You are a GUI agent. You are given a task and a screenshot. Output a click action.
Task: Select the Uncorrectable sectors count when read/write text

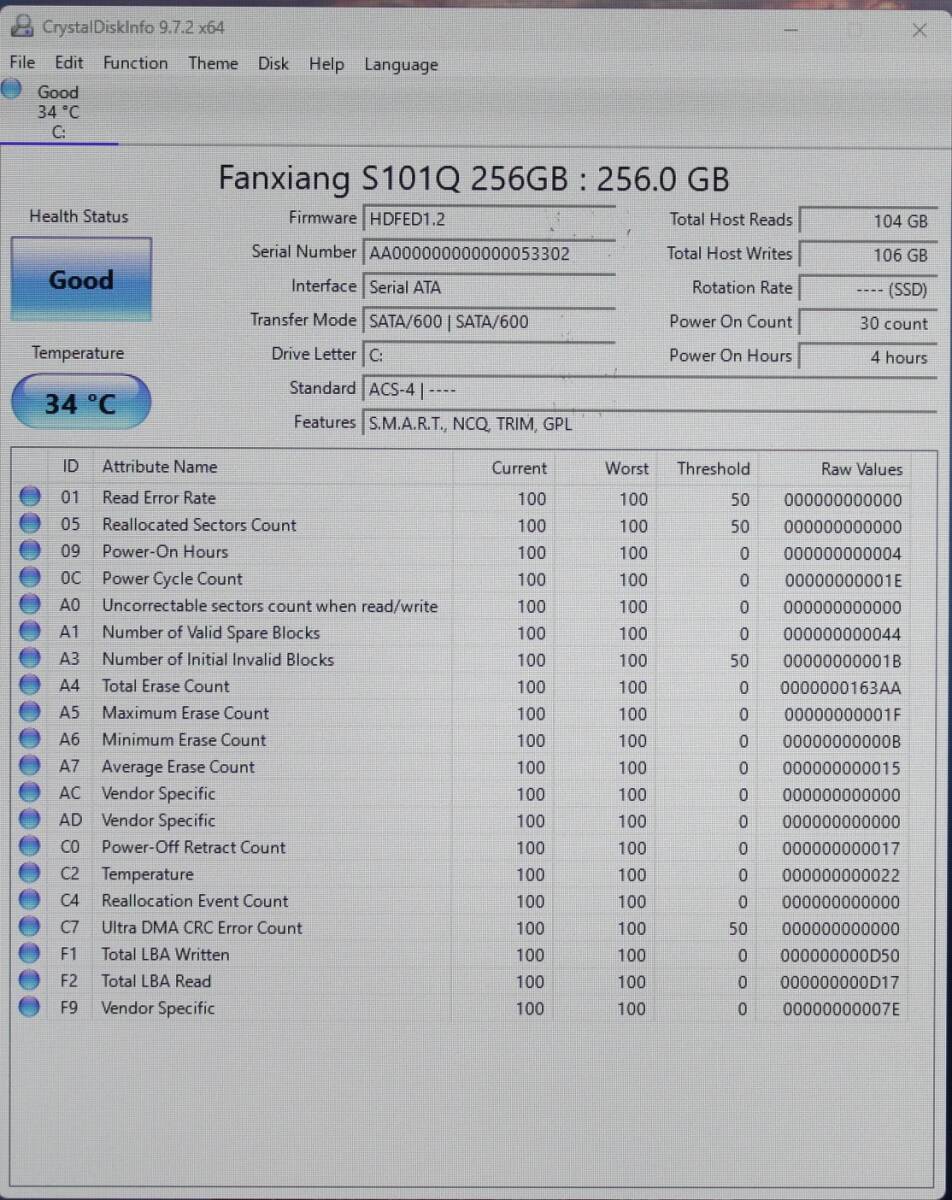click(269, 606)
